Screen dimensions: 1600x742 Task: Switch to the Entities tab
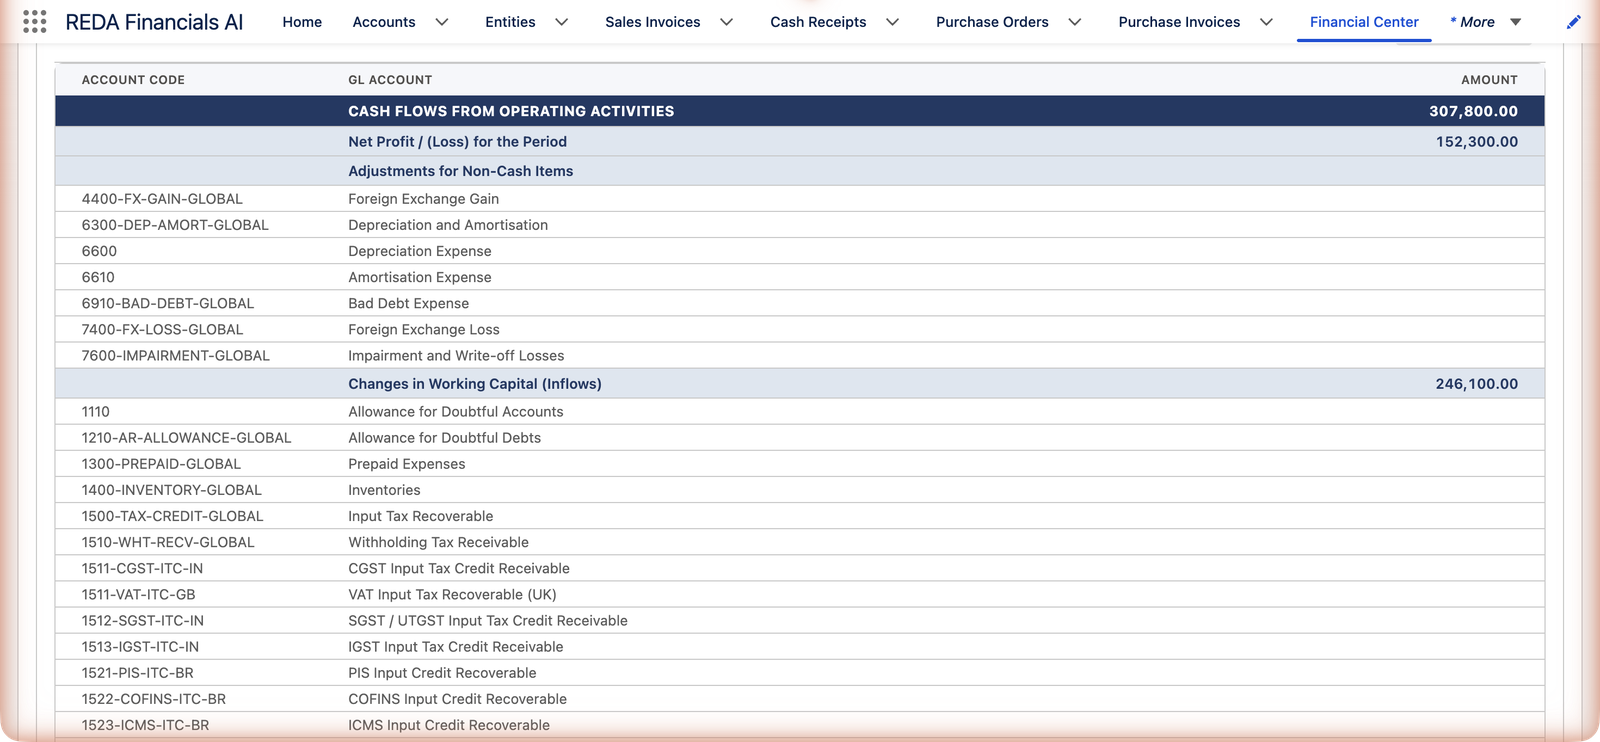click(510, 22)
